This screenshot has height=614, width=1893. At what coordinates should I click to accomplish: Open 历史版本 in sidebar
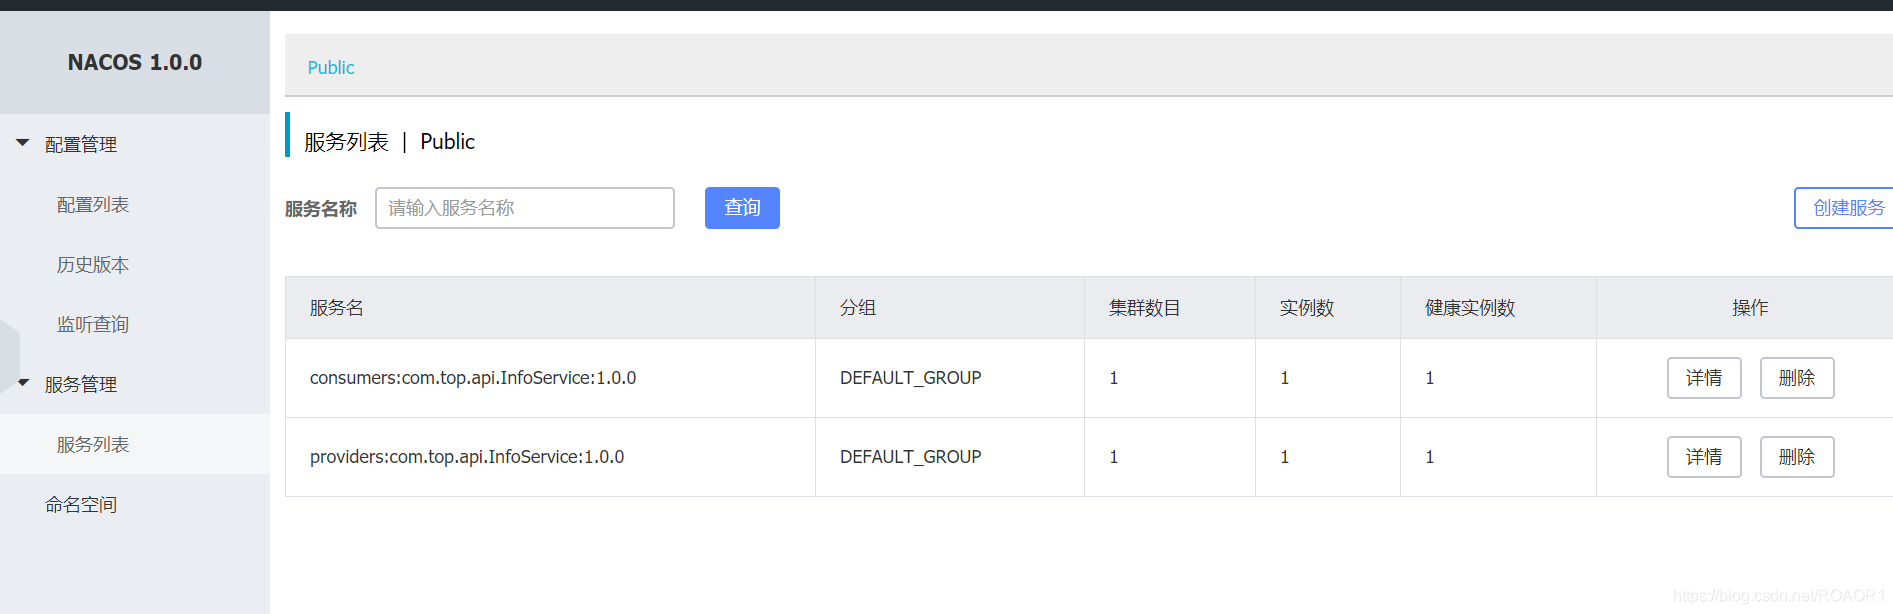tap(93, 264)
